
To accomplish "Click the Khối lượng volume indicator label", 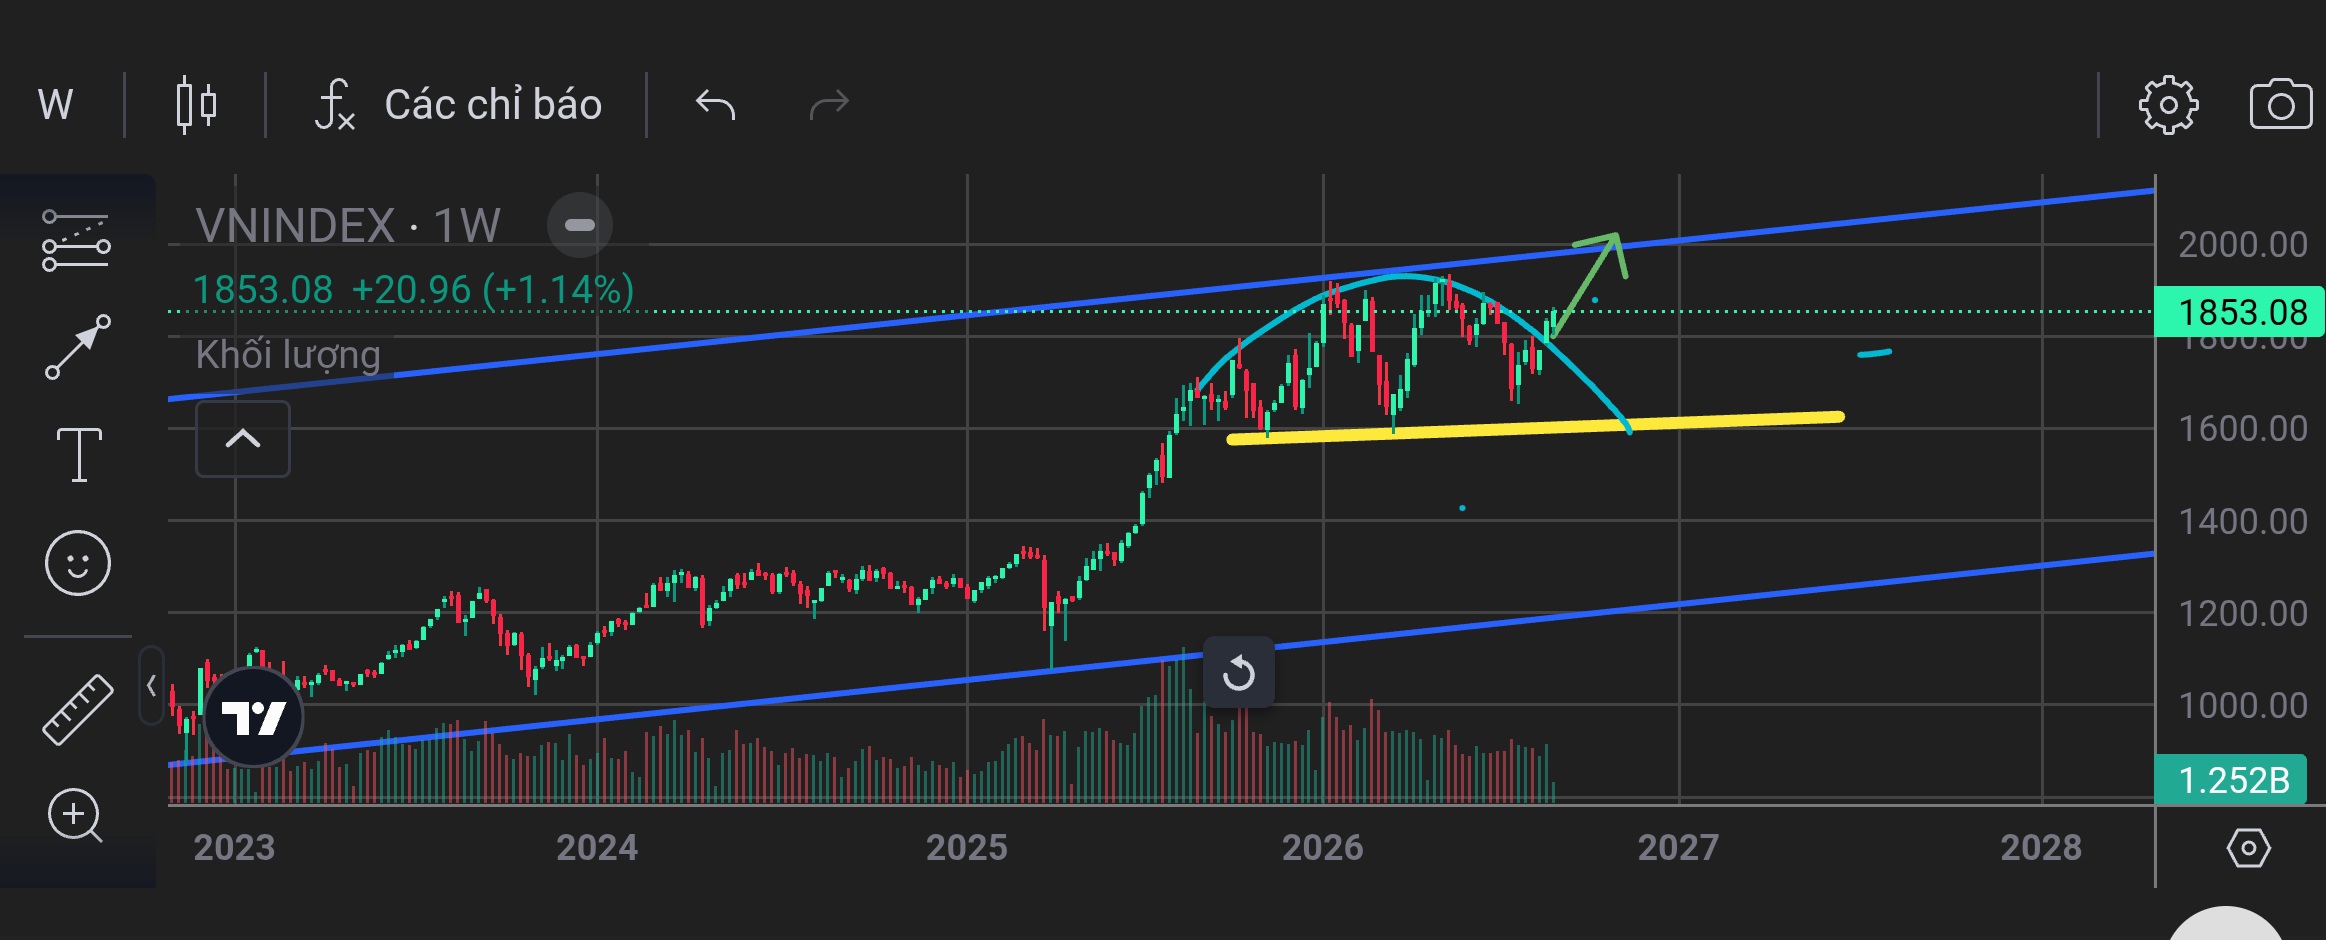I will click(288, 355).
